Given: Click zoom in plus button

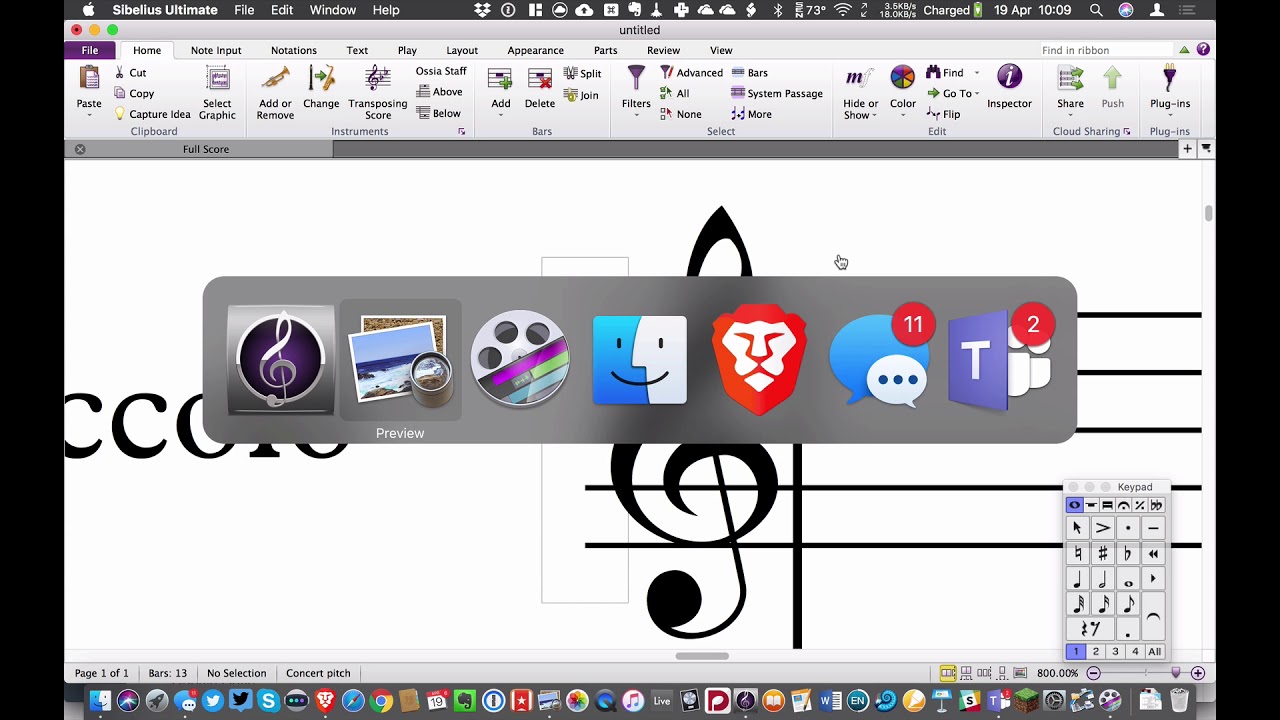Looking at the screenshot, I should [1197, 673].
